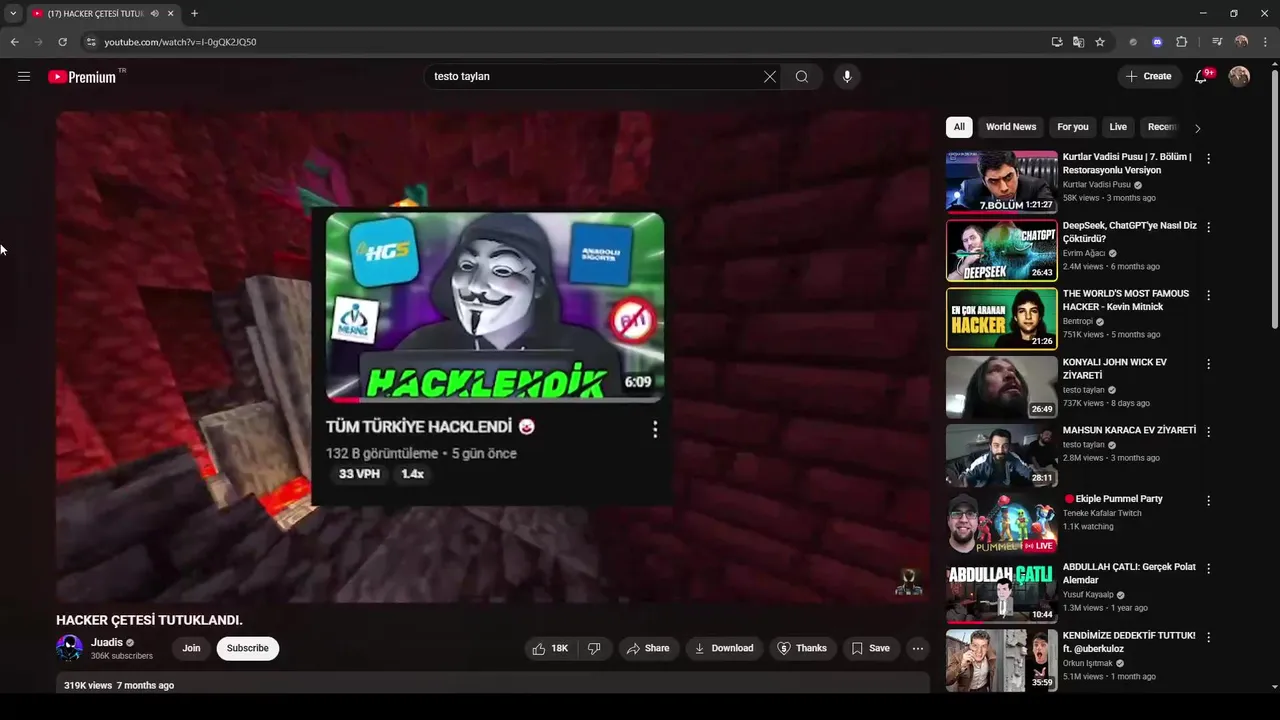Open options for ABDULLAH ÇATLI video
Image resolution: width=1280 pixels, height=720 pixels.
tap(1208, 568)
